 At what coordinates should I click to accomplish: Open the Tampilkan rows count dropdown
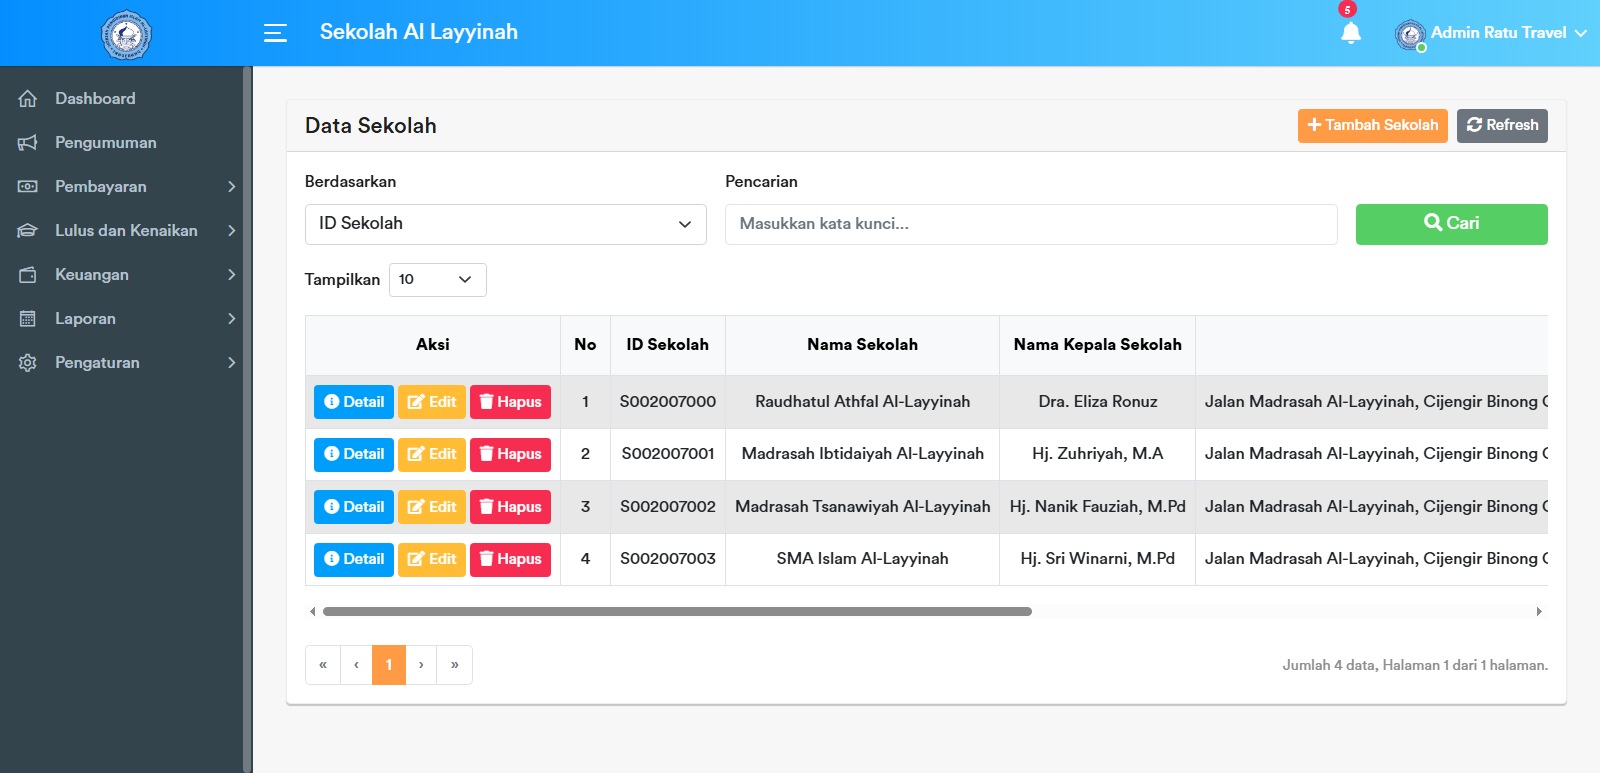437,280
